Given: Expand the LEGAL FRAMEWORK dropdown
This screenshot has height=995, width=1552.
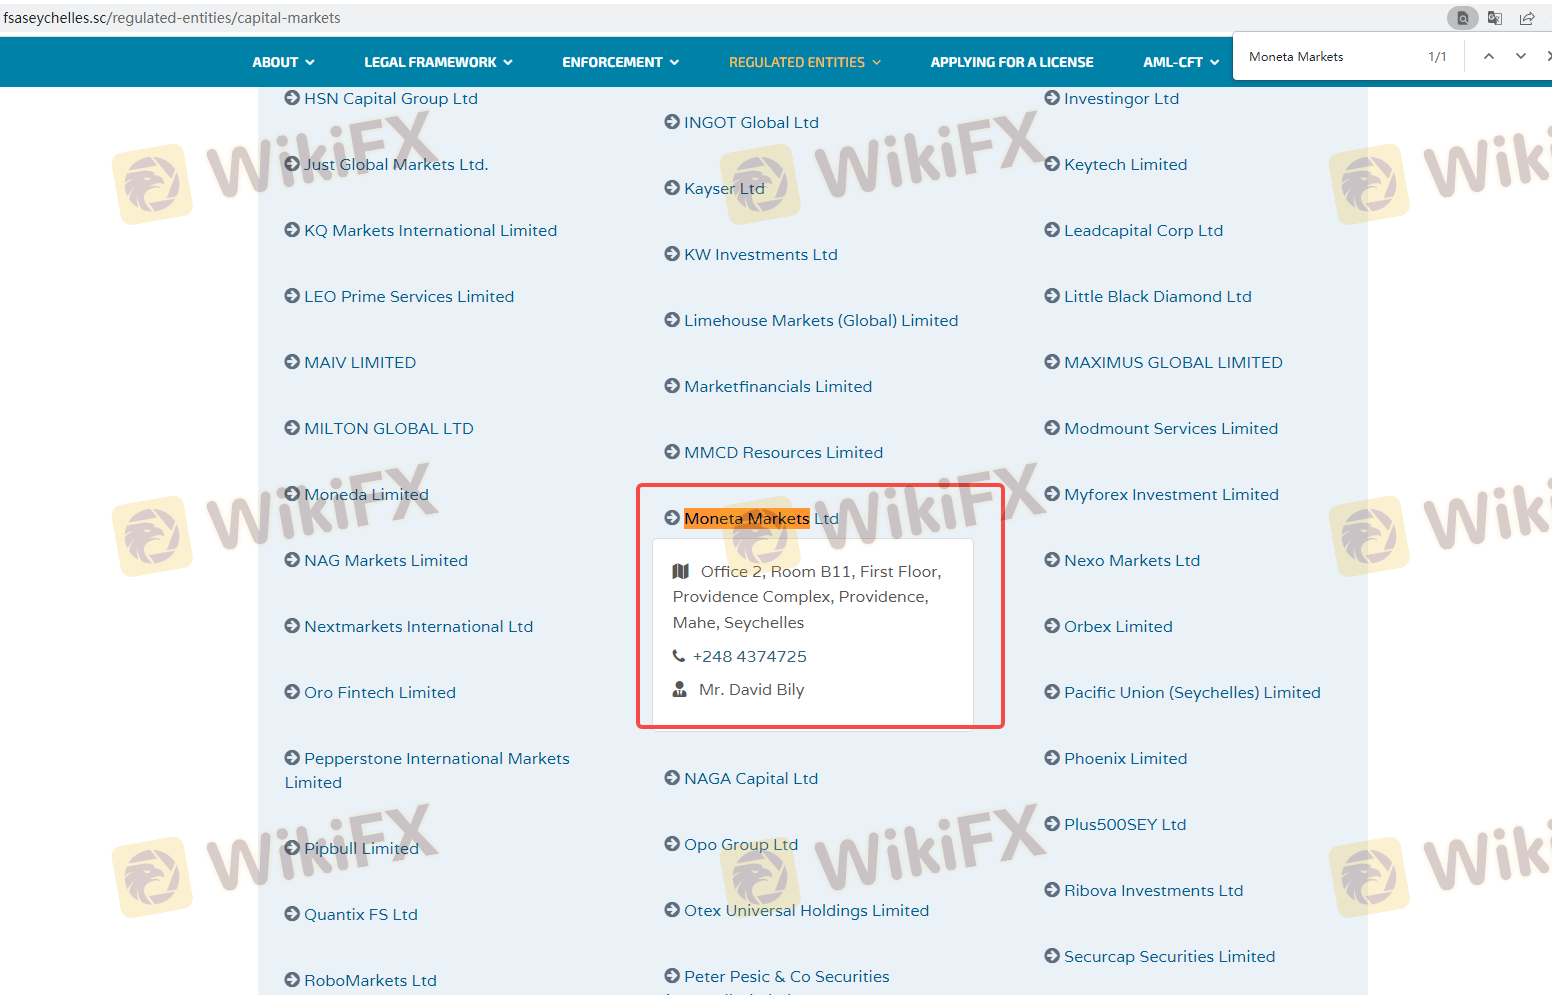Looking at the screenshot, I should [x=438, y=62].
